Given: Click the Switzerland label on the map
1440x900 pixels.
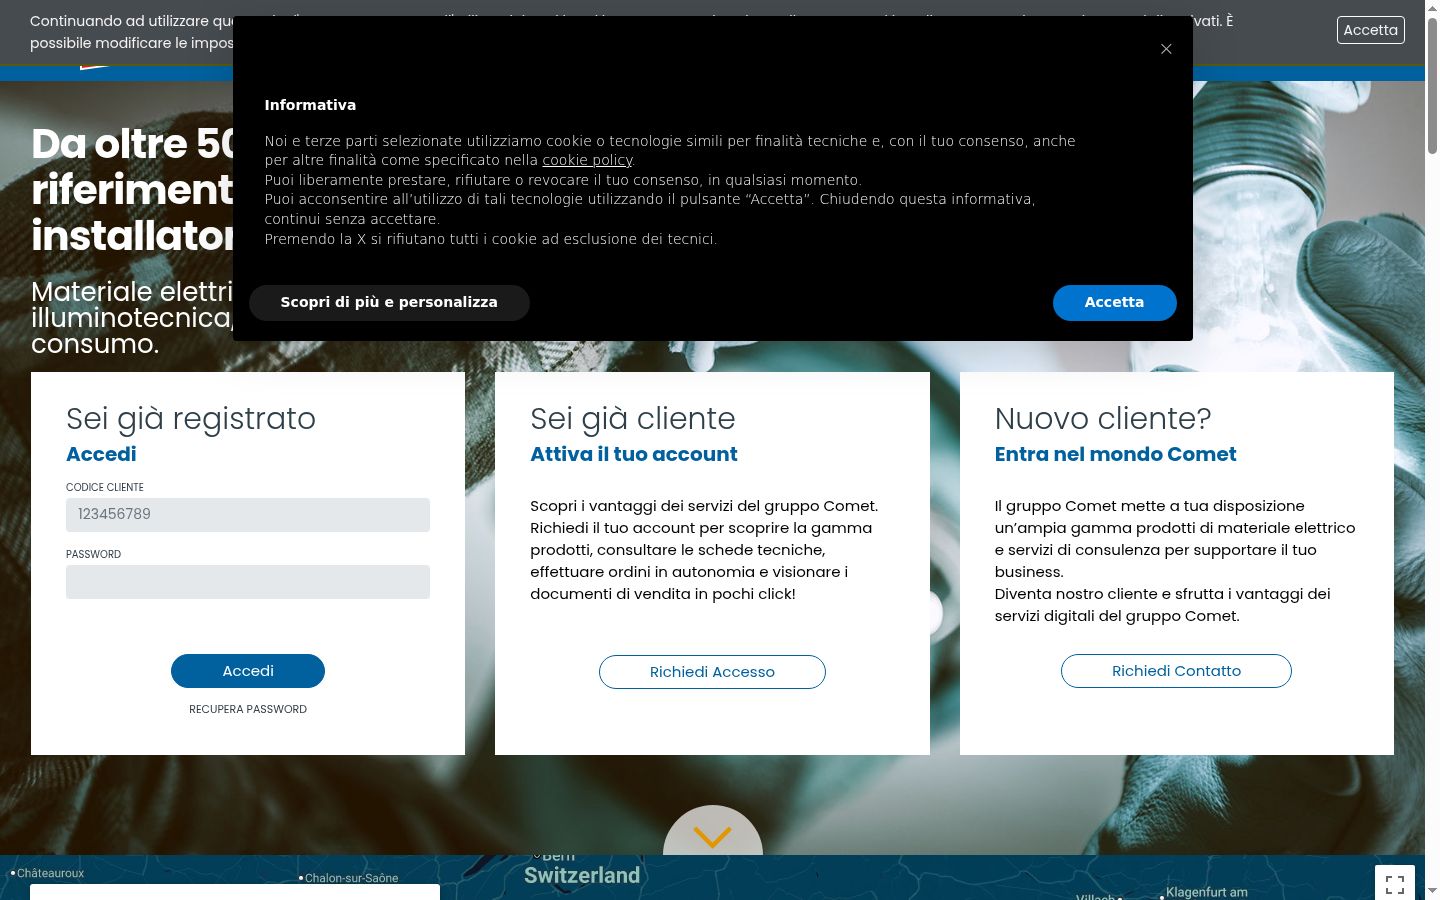Looking at the screenshot, I should (x=582, y=875).
